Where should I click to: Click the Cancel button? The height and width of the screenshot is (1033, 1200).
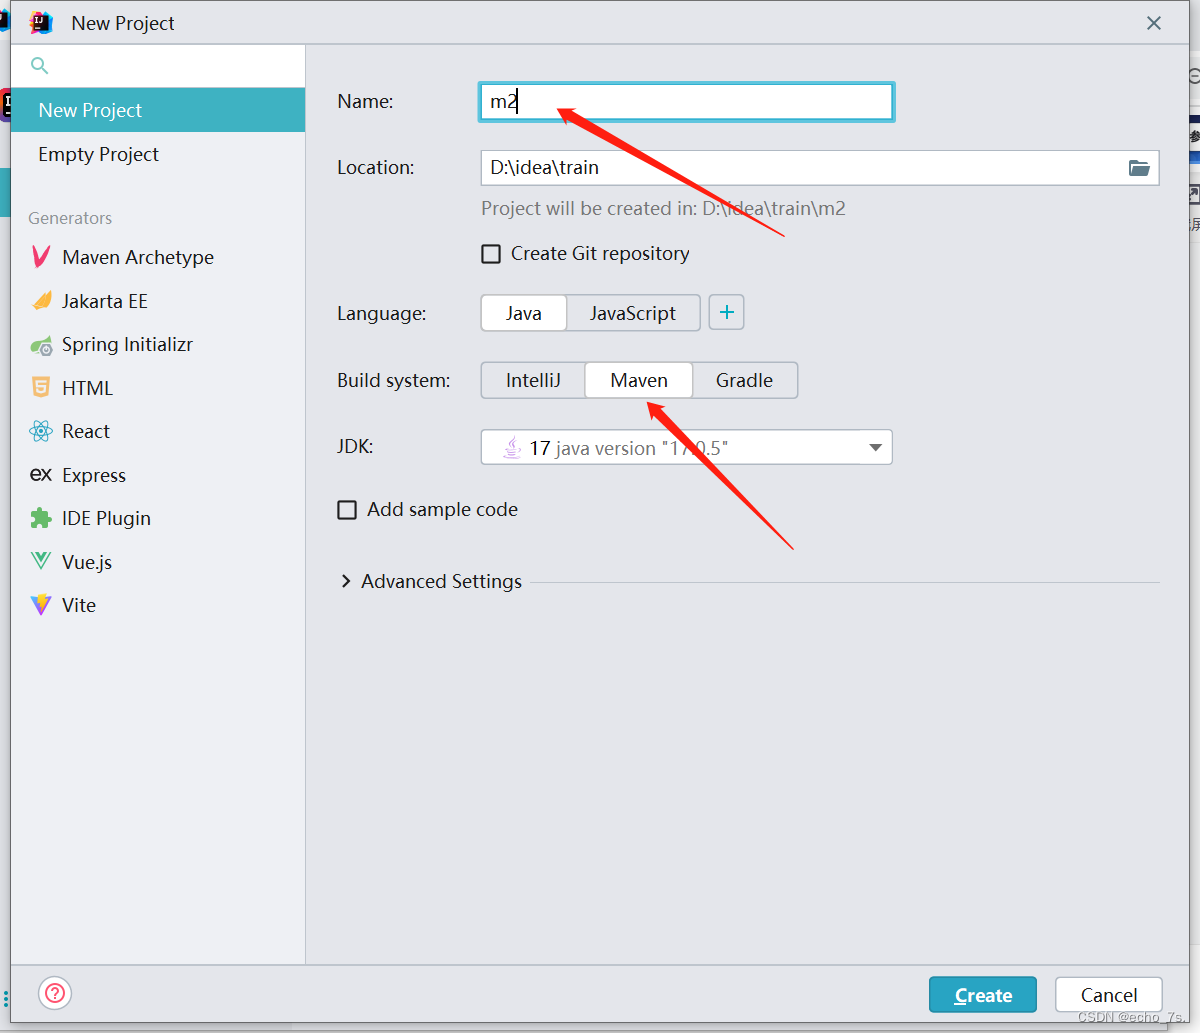(1109, 995)
